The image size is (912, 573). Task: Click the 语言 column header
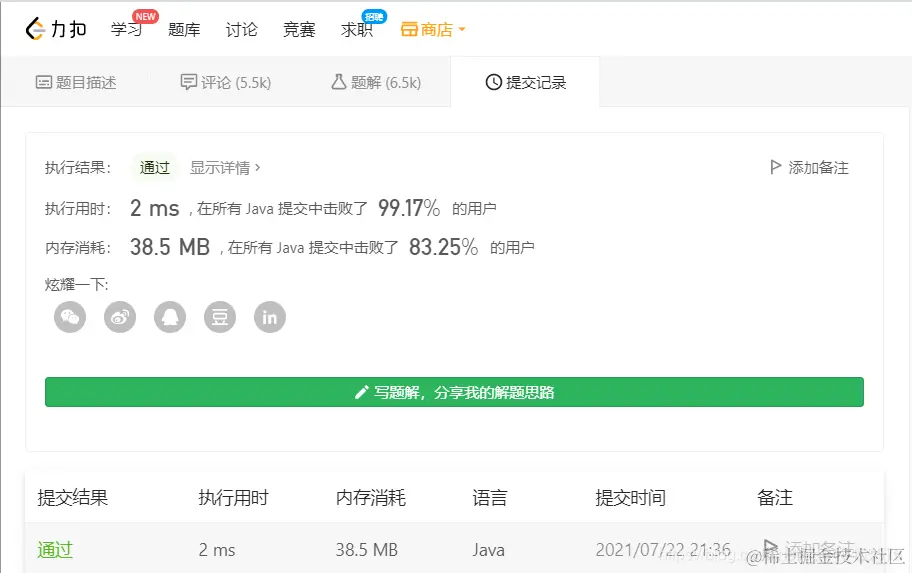pos(490,498)
